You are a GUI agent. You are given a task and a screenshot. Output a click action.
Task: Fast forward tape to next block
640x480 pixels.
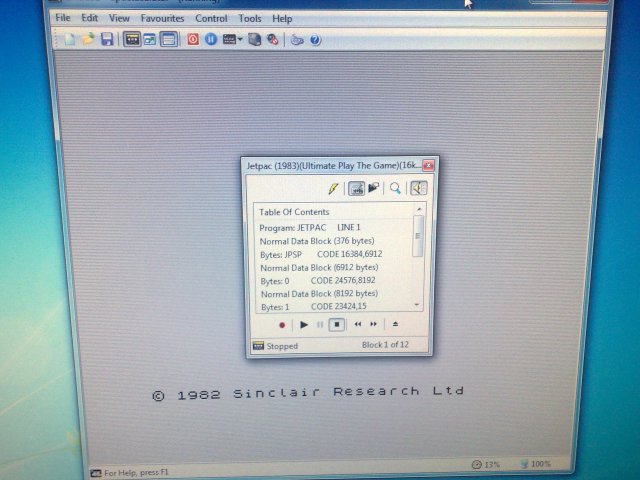(x=373, y=324)
